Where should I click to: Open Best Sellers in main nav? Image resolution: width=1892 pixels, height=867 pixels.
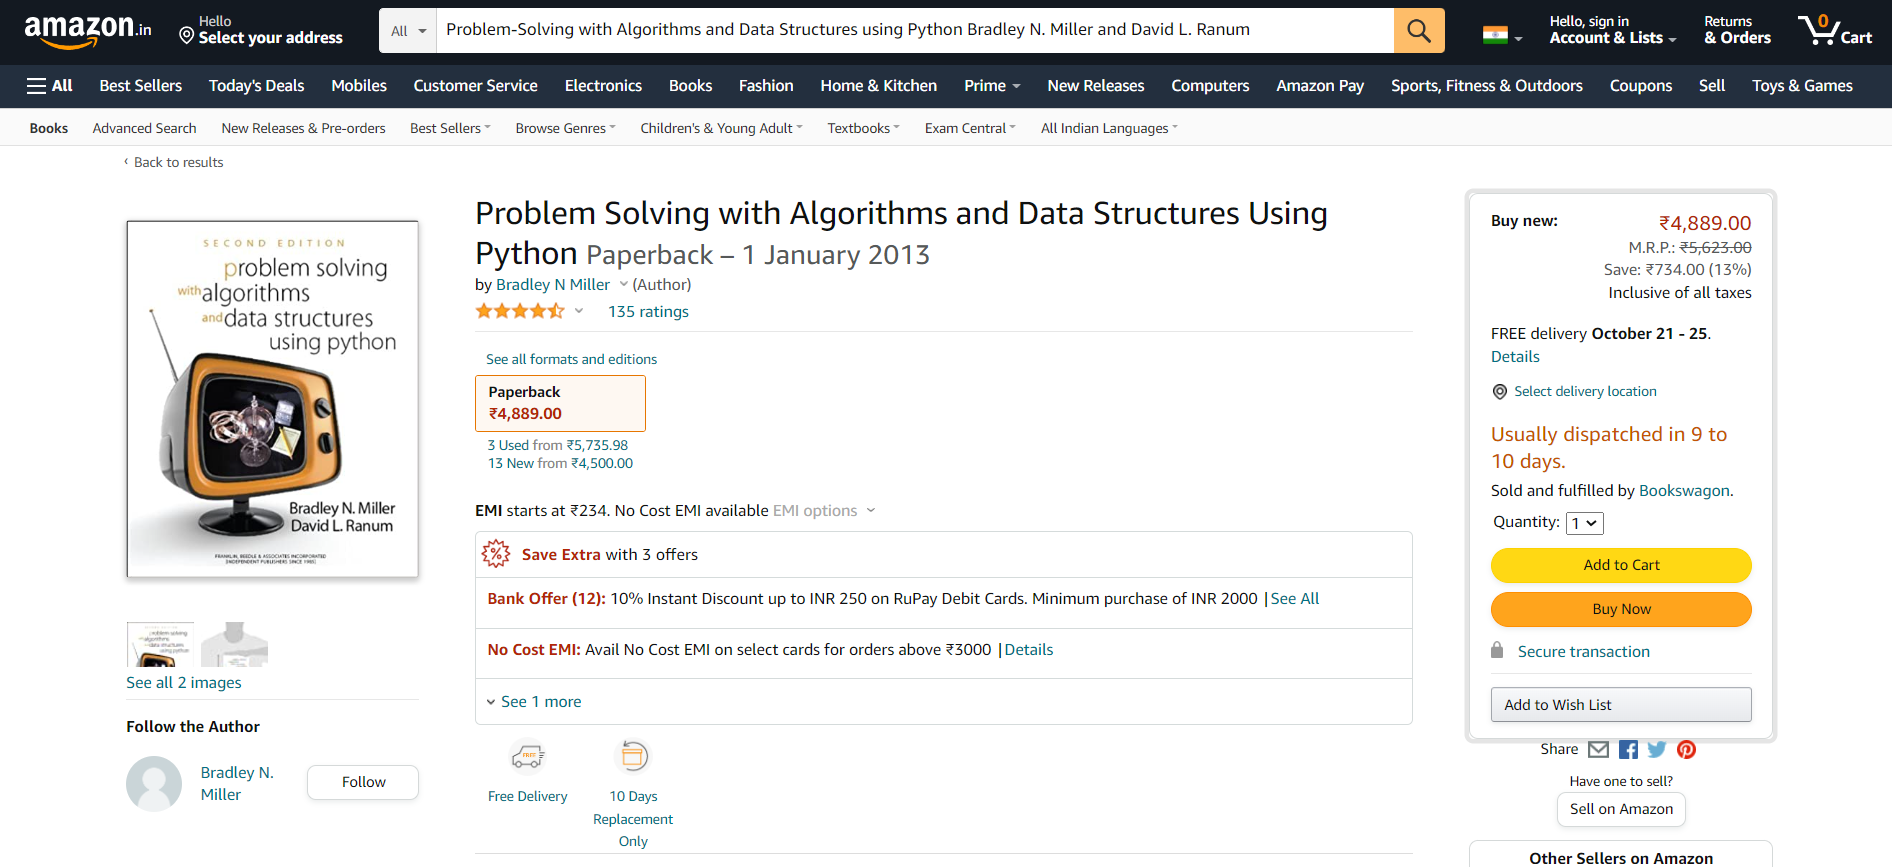pyautogui.click(x=141, y=86)
